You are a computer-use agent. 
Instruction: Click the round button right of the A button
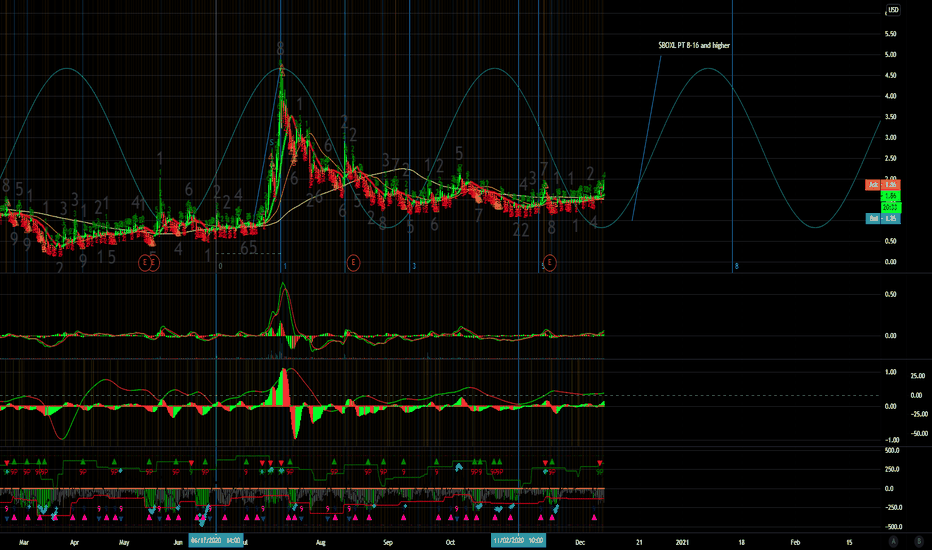point(919,541)
